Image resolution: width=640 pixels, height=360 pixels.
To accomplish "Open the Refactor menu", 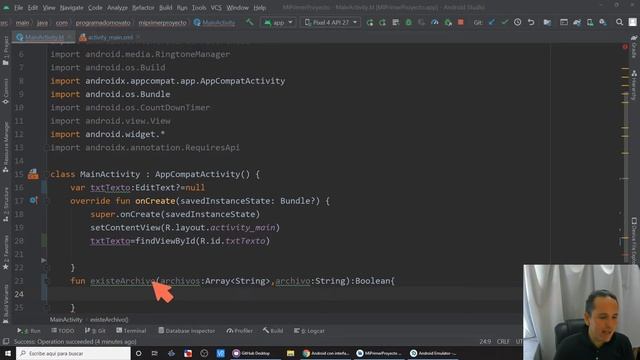I will pos(143,8).
